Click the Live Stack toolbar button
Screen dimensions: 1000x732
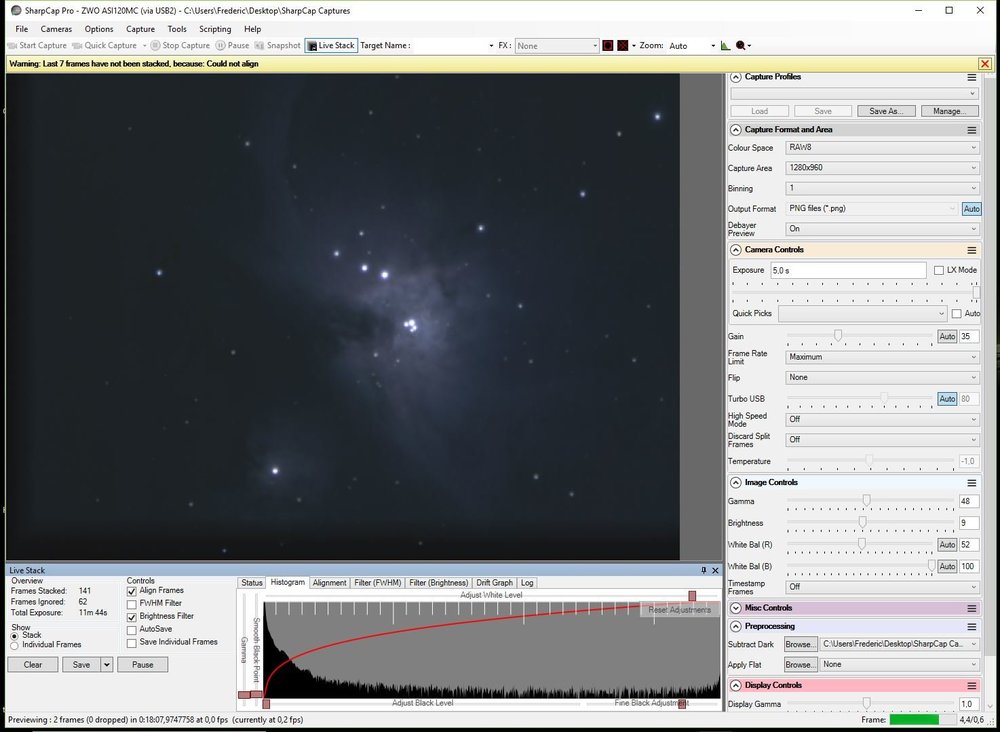(x=331, y=45)
